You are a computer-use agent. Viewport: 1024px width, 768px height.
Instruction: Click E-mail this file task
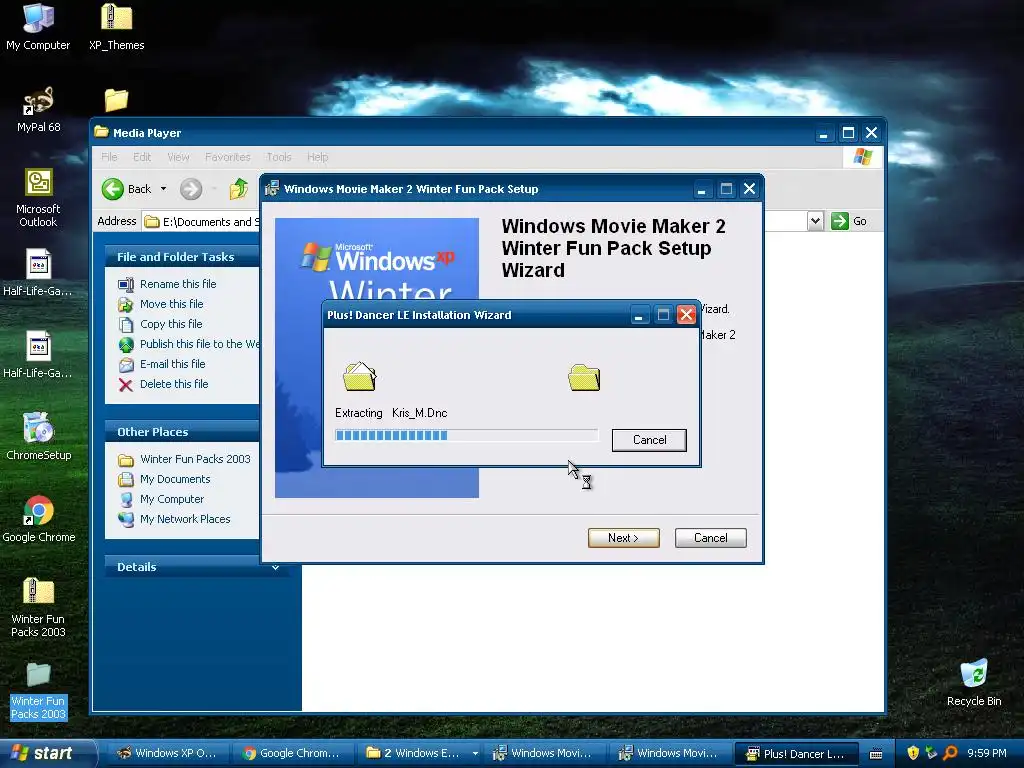[172, 364]
